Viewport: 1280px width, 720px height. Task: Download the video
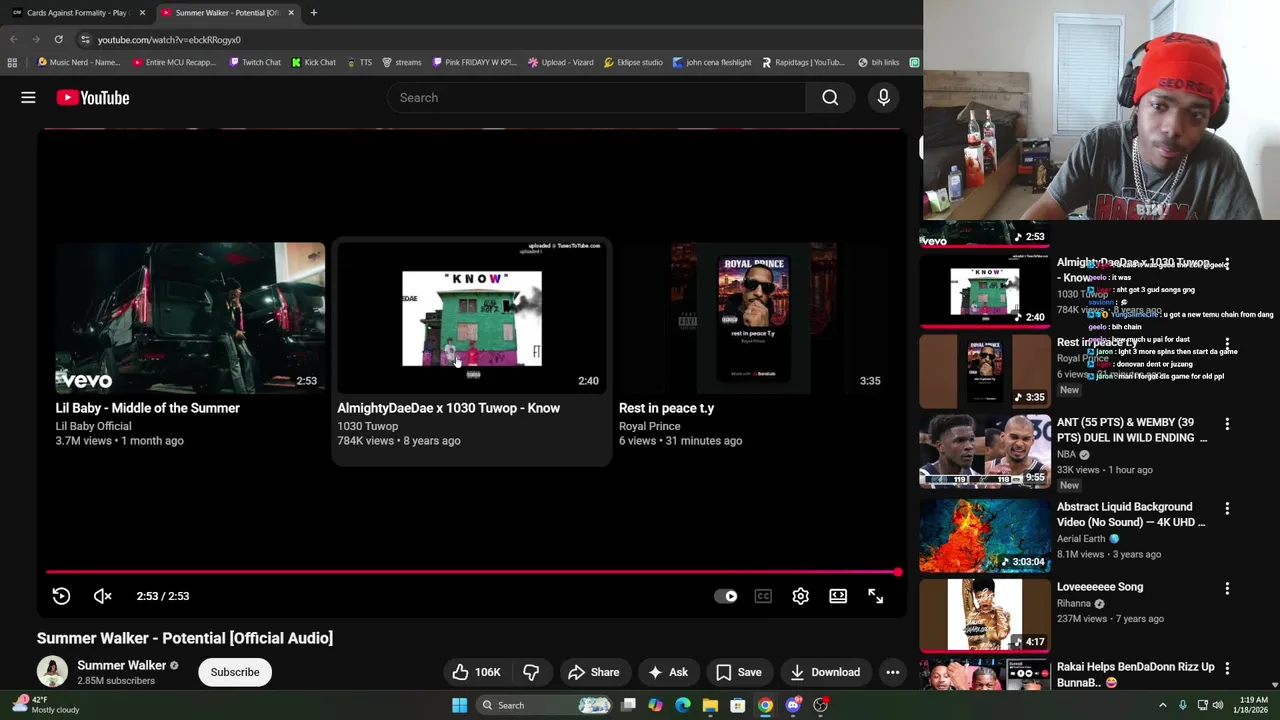click(824, 672)
